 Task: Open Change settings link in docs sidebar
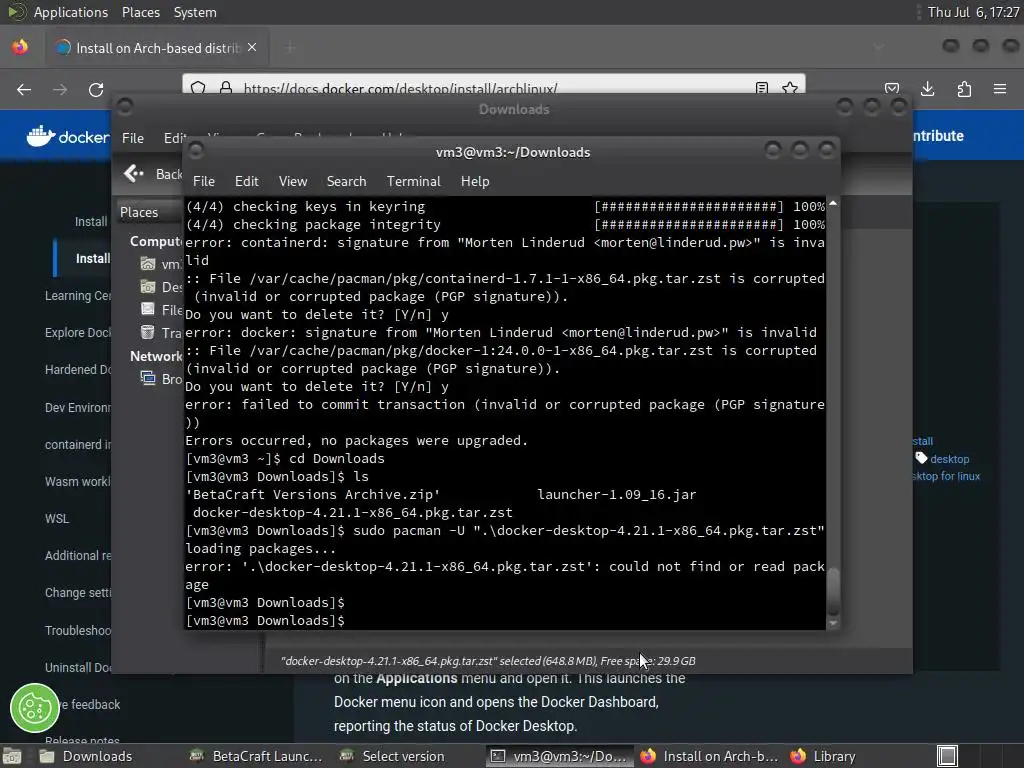click(x=78, y=593)
